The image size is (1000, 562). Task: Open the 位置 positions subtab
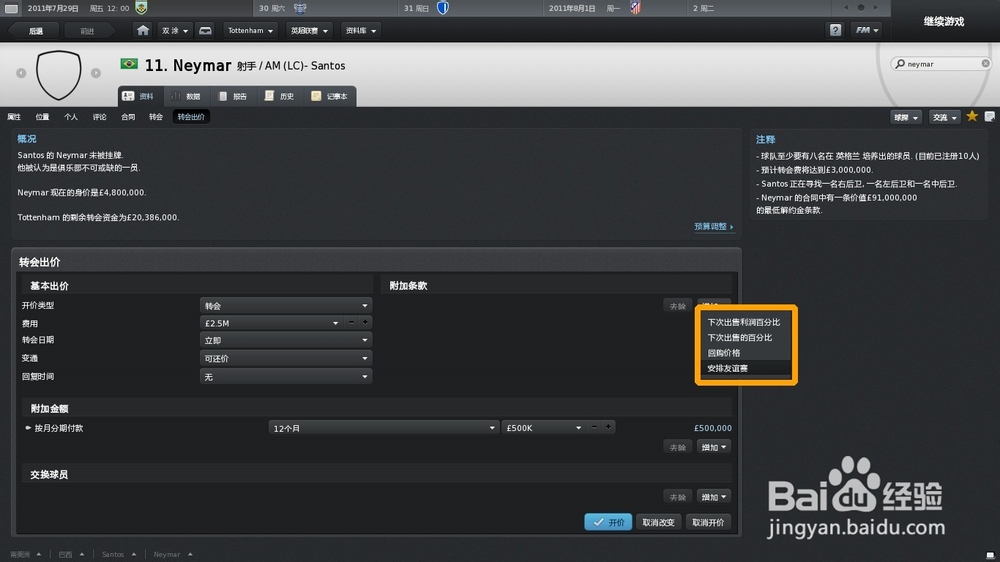[x=42, y=117]
